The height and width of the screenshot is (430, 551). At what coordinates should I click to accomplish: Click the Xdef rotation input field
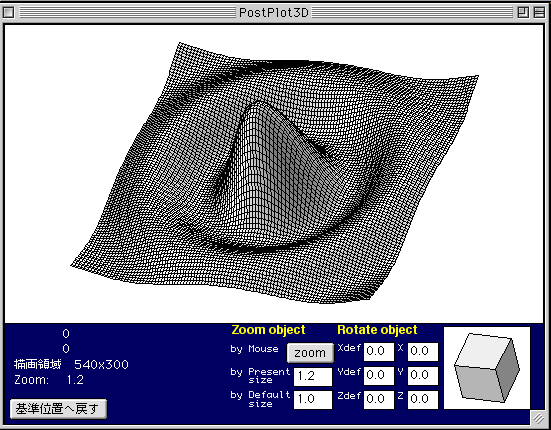[x=379, y=351]
